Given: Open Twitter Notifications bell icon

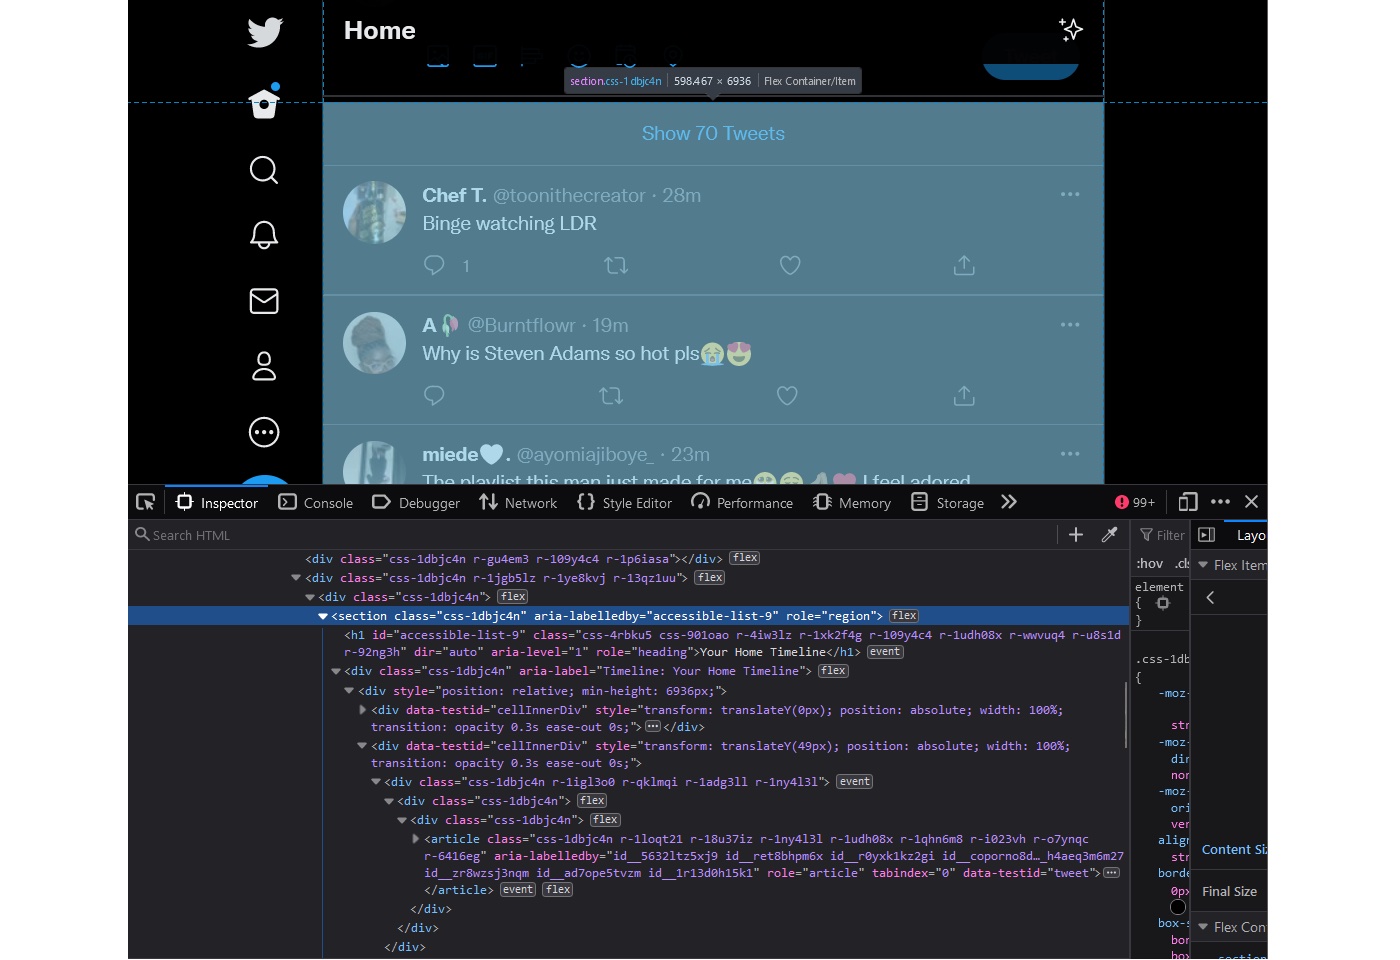Looking at the screenshot, I should (264, 234).
